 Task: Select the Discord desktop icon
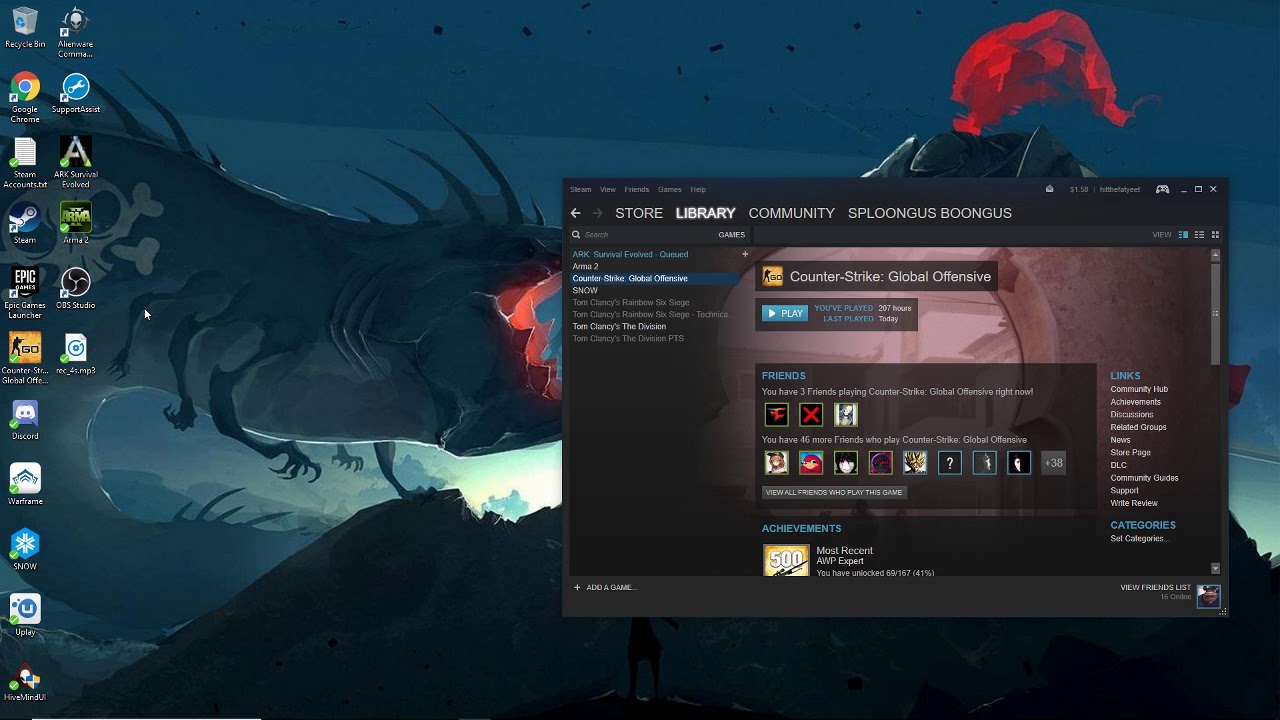(25, 420)
